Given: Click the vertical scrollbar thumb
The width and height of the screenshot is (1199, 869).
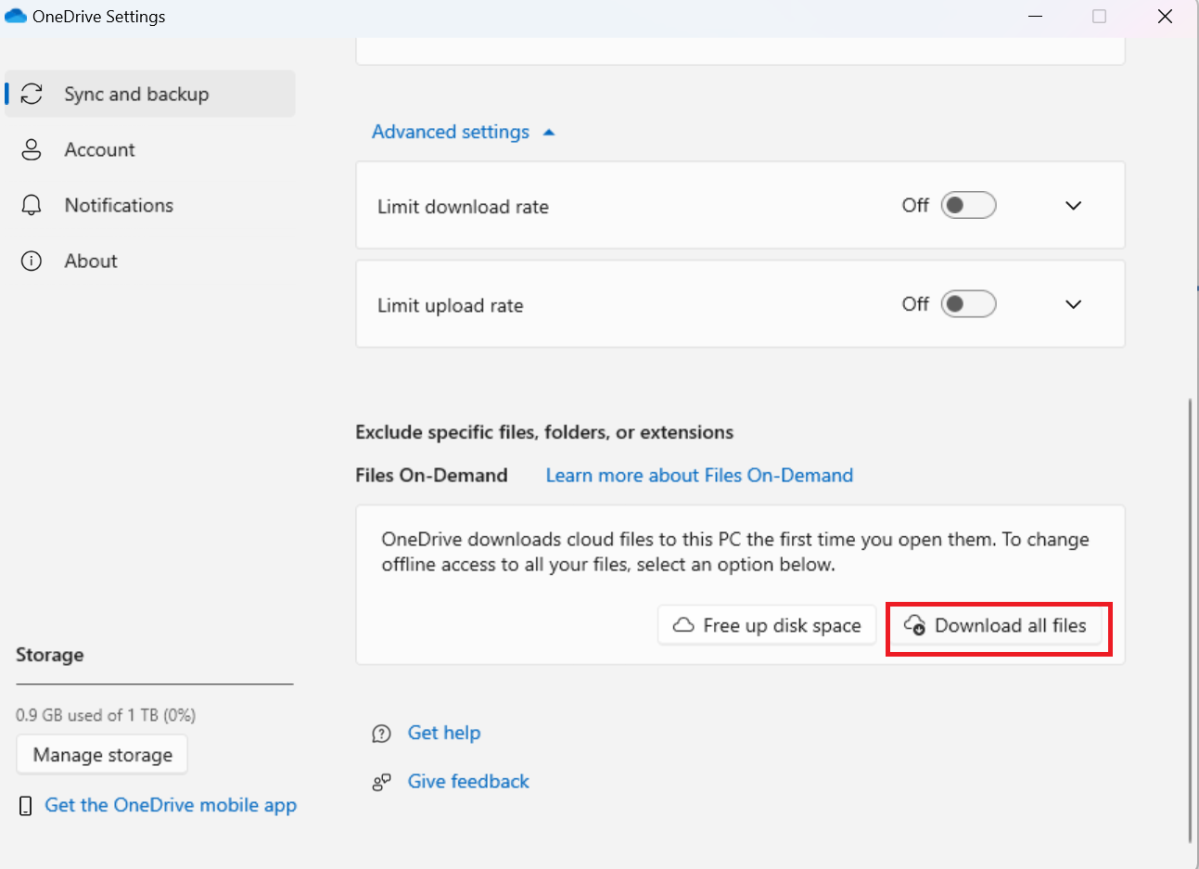Looking at the screenshot, I should click(1189, 619).
